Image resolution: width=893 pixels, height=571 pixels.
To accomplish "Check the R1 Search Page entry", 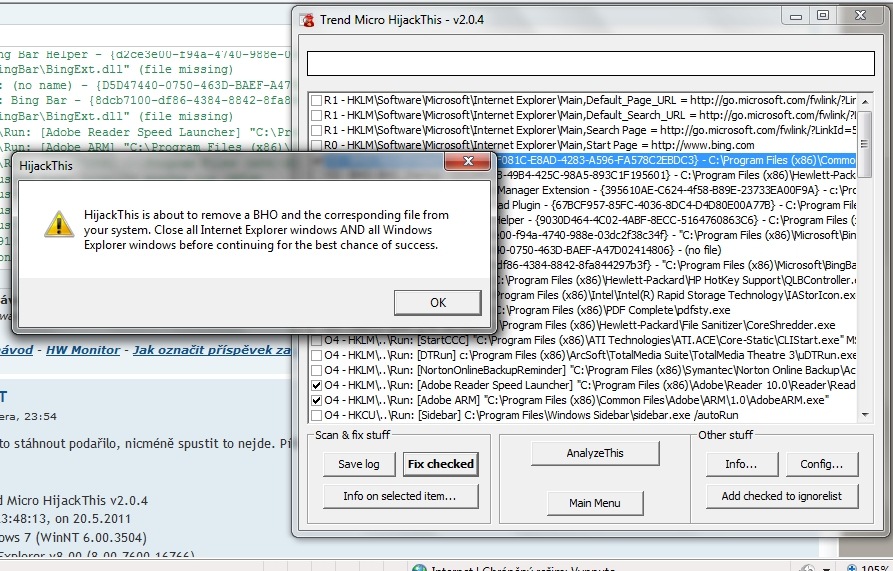I will (x=316, y=130).
